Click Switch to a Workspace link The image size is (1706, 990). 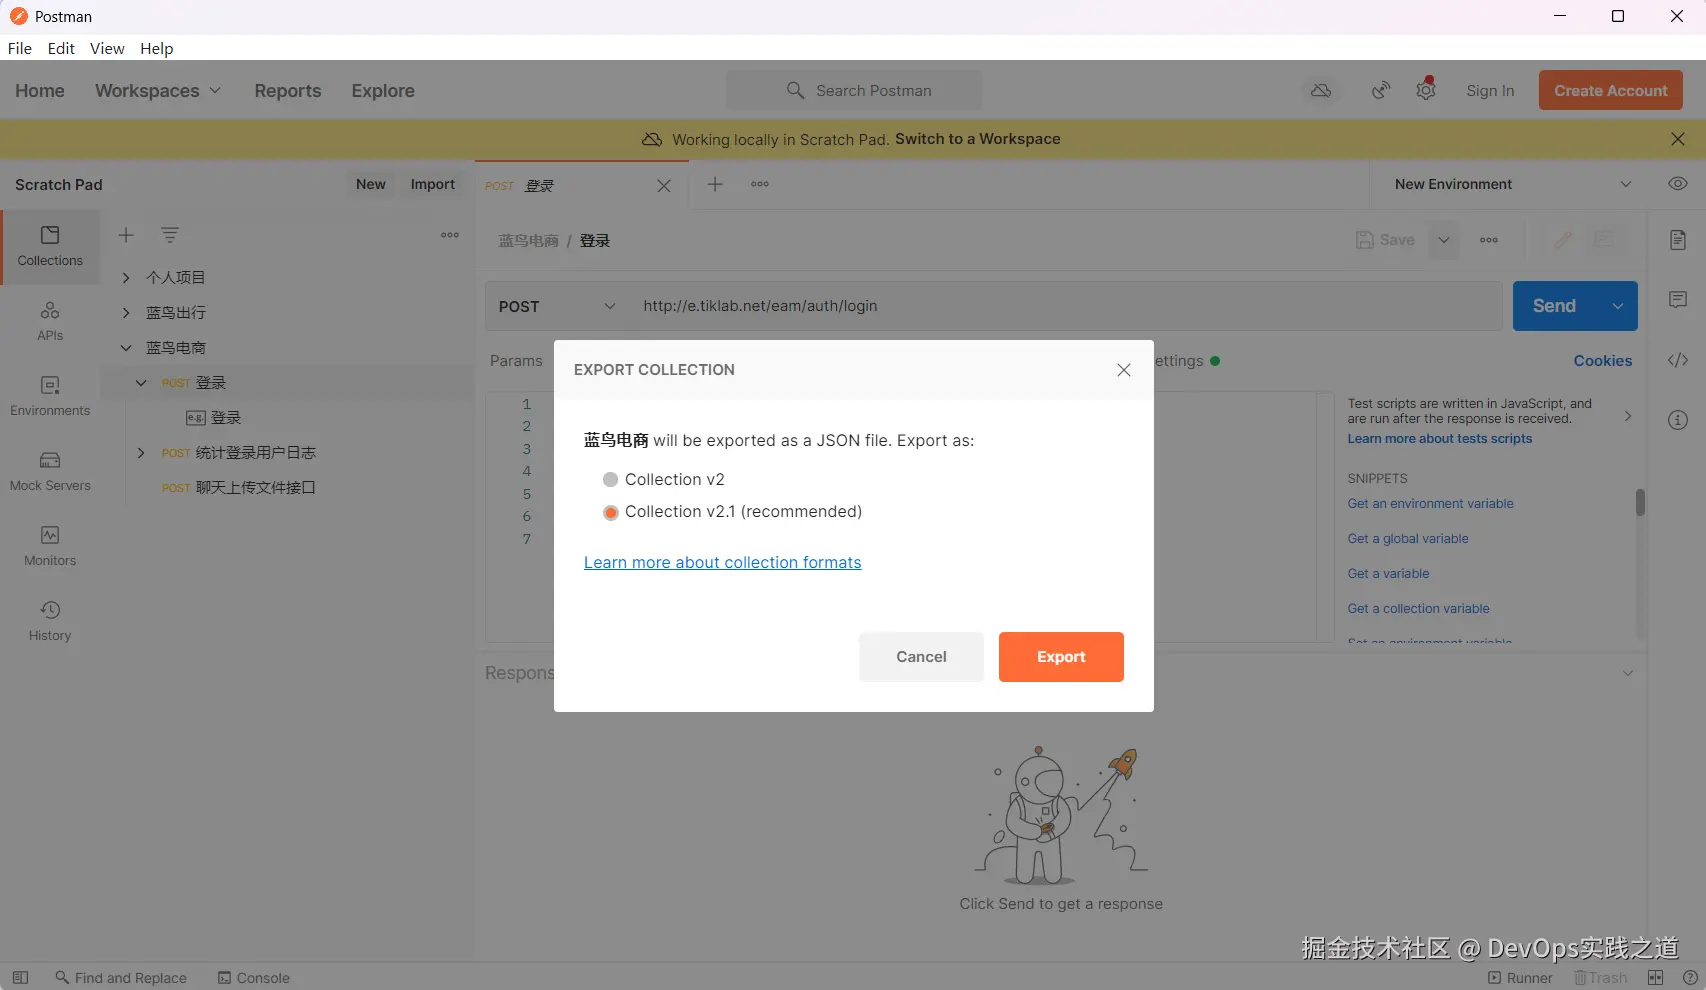click(x=978, y=139)
